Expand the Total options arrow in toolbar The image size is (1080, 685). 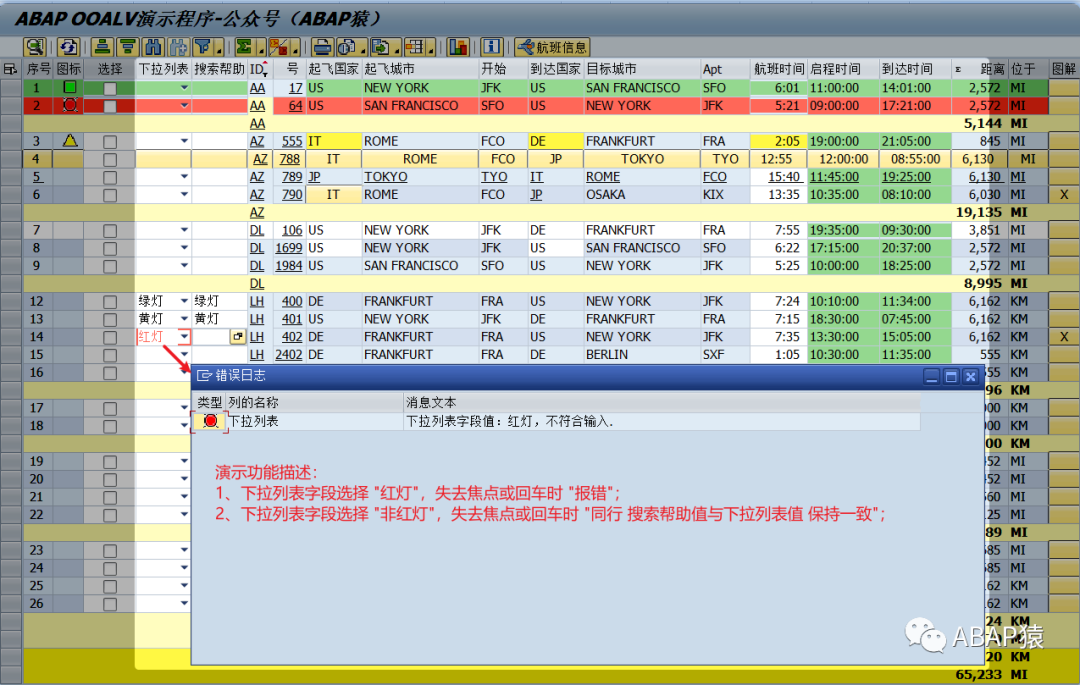coord(260,48)
